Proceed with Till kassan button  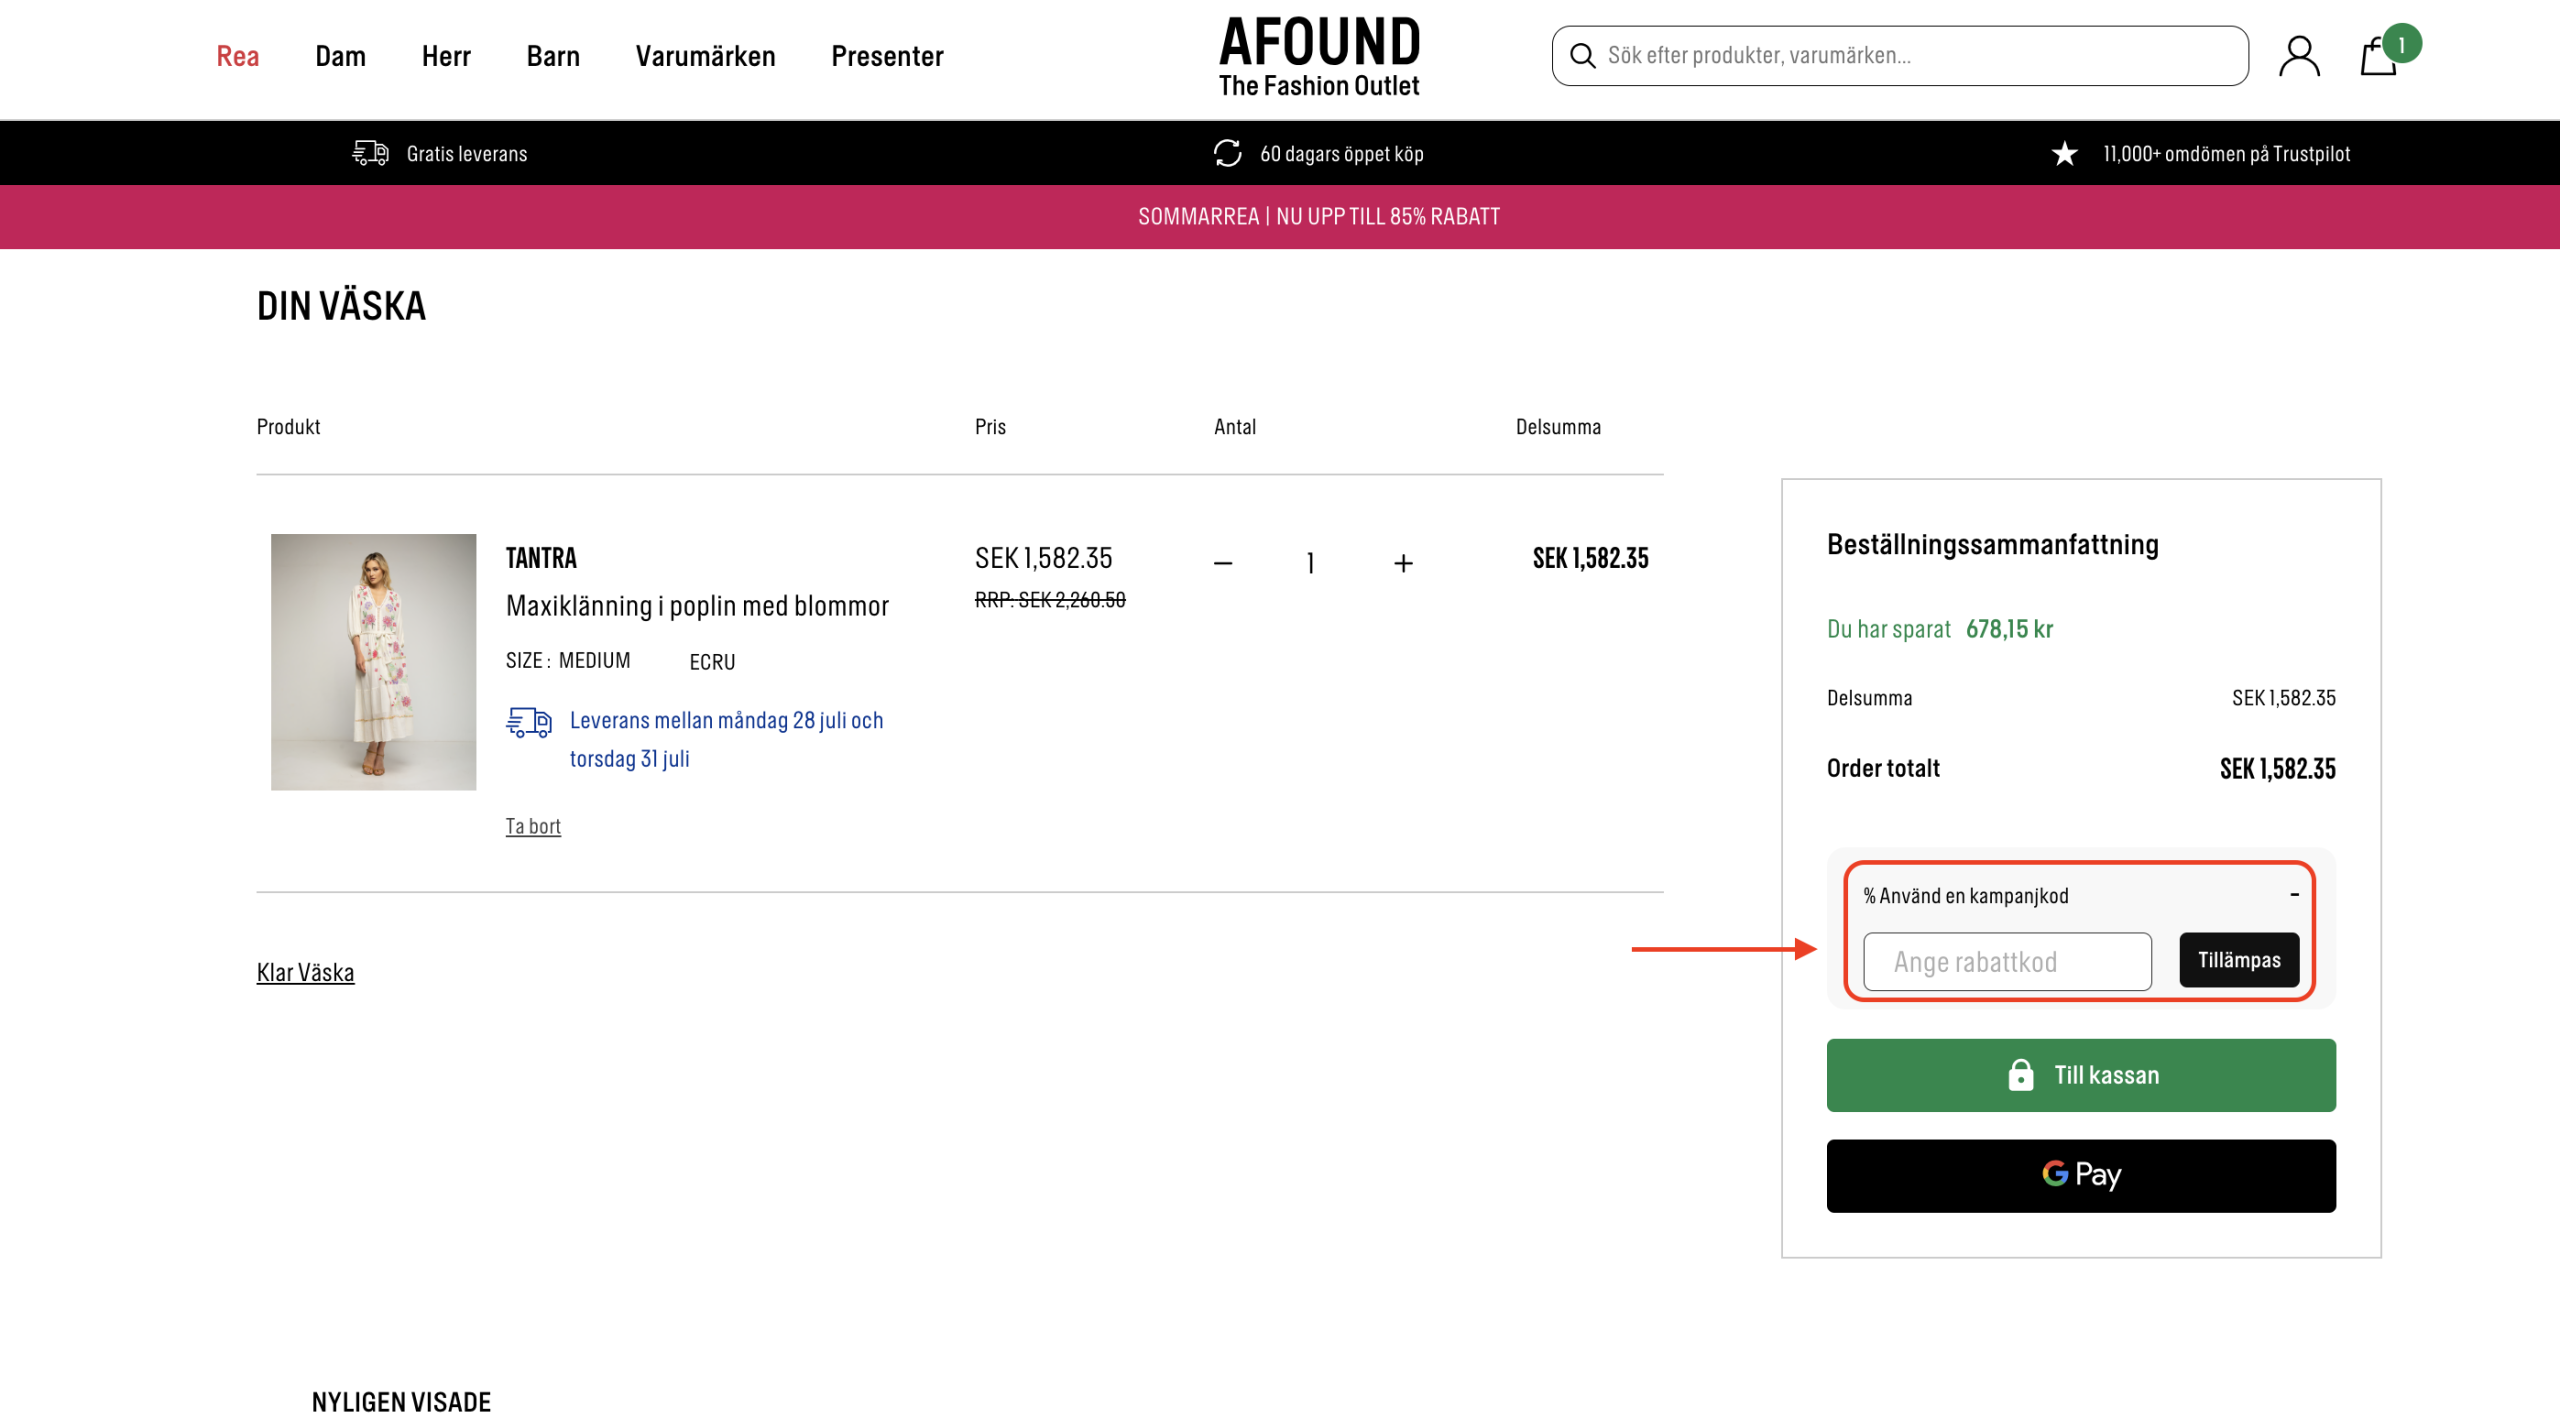coord(2081,1075)
